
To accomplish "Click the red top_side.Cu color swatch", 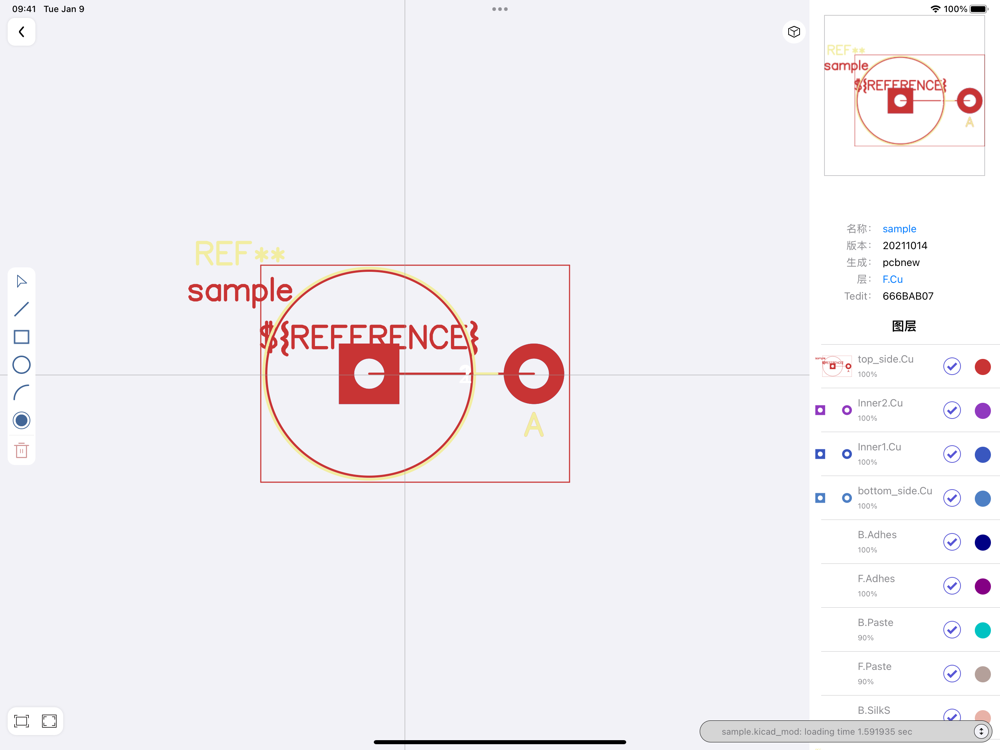I will (x=983, y=367).
